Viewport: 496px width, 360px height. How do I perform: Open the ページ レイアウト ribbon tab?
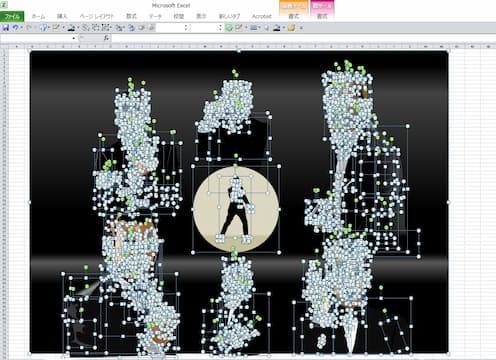[x=97, y=16]
